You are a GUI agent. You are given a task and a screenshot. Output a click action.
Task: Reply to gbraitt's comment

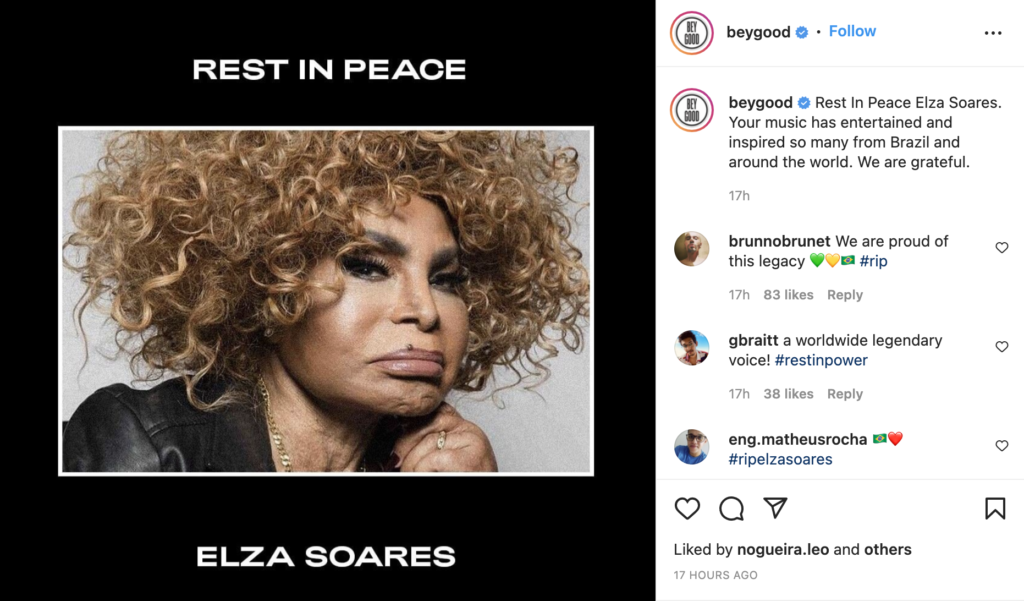click(845, 394)
